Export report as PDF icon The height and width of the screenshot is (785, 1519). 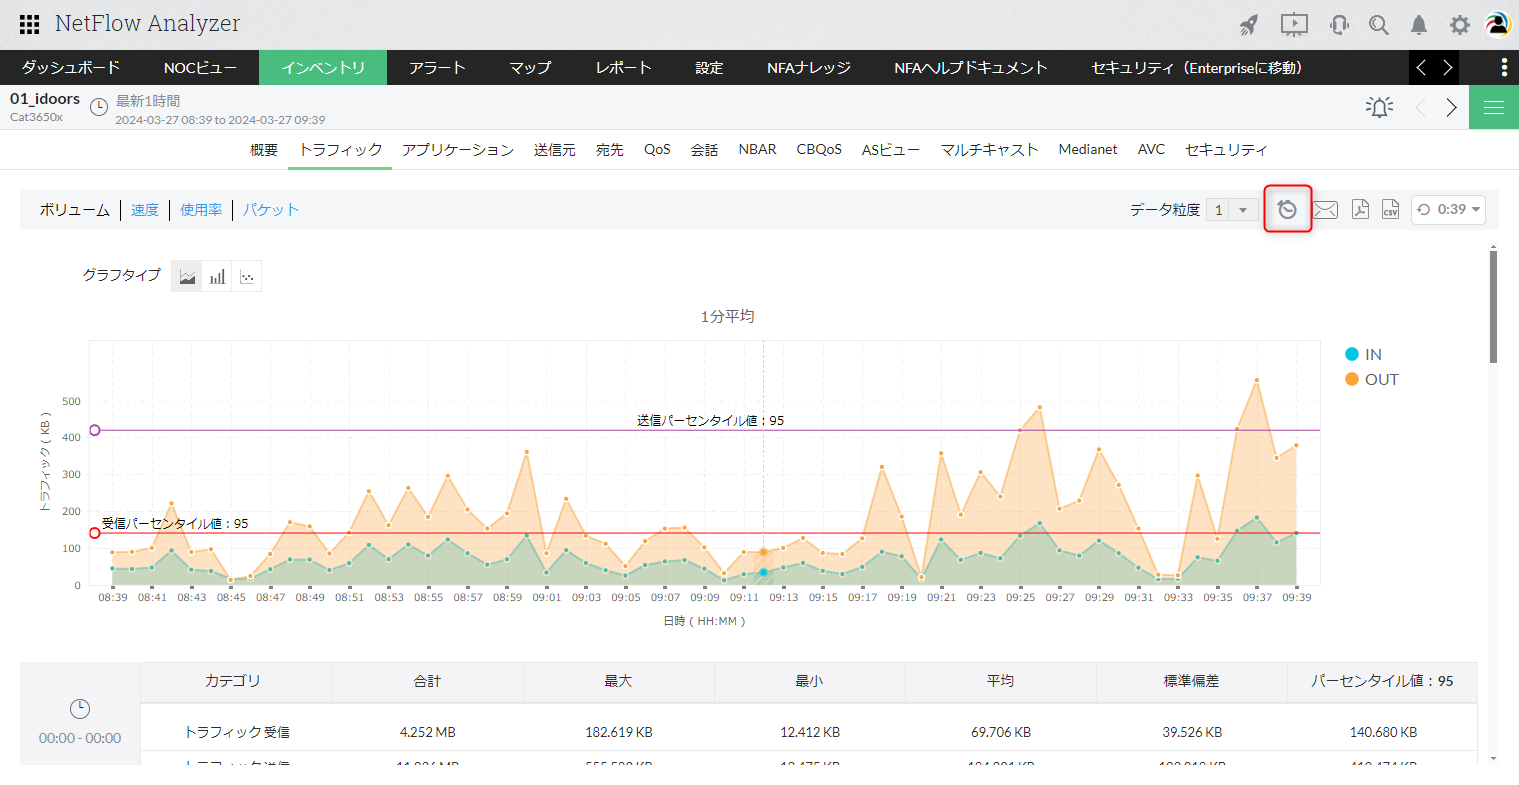click(1360, 209)
